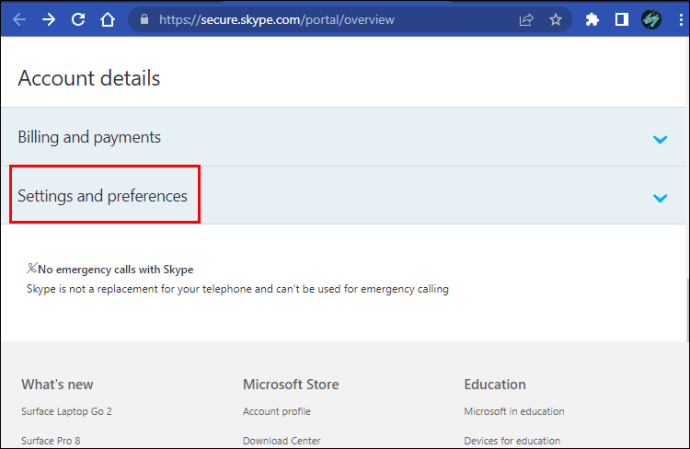This screenshot has height=449, width=690.
Task: Click the 'Skype is not a replacement' sentence
Action: point(238,289)
